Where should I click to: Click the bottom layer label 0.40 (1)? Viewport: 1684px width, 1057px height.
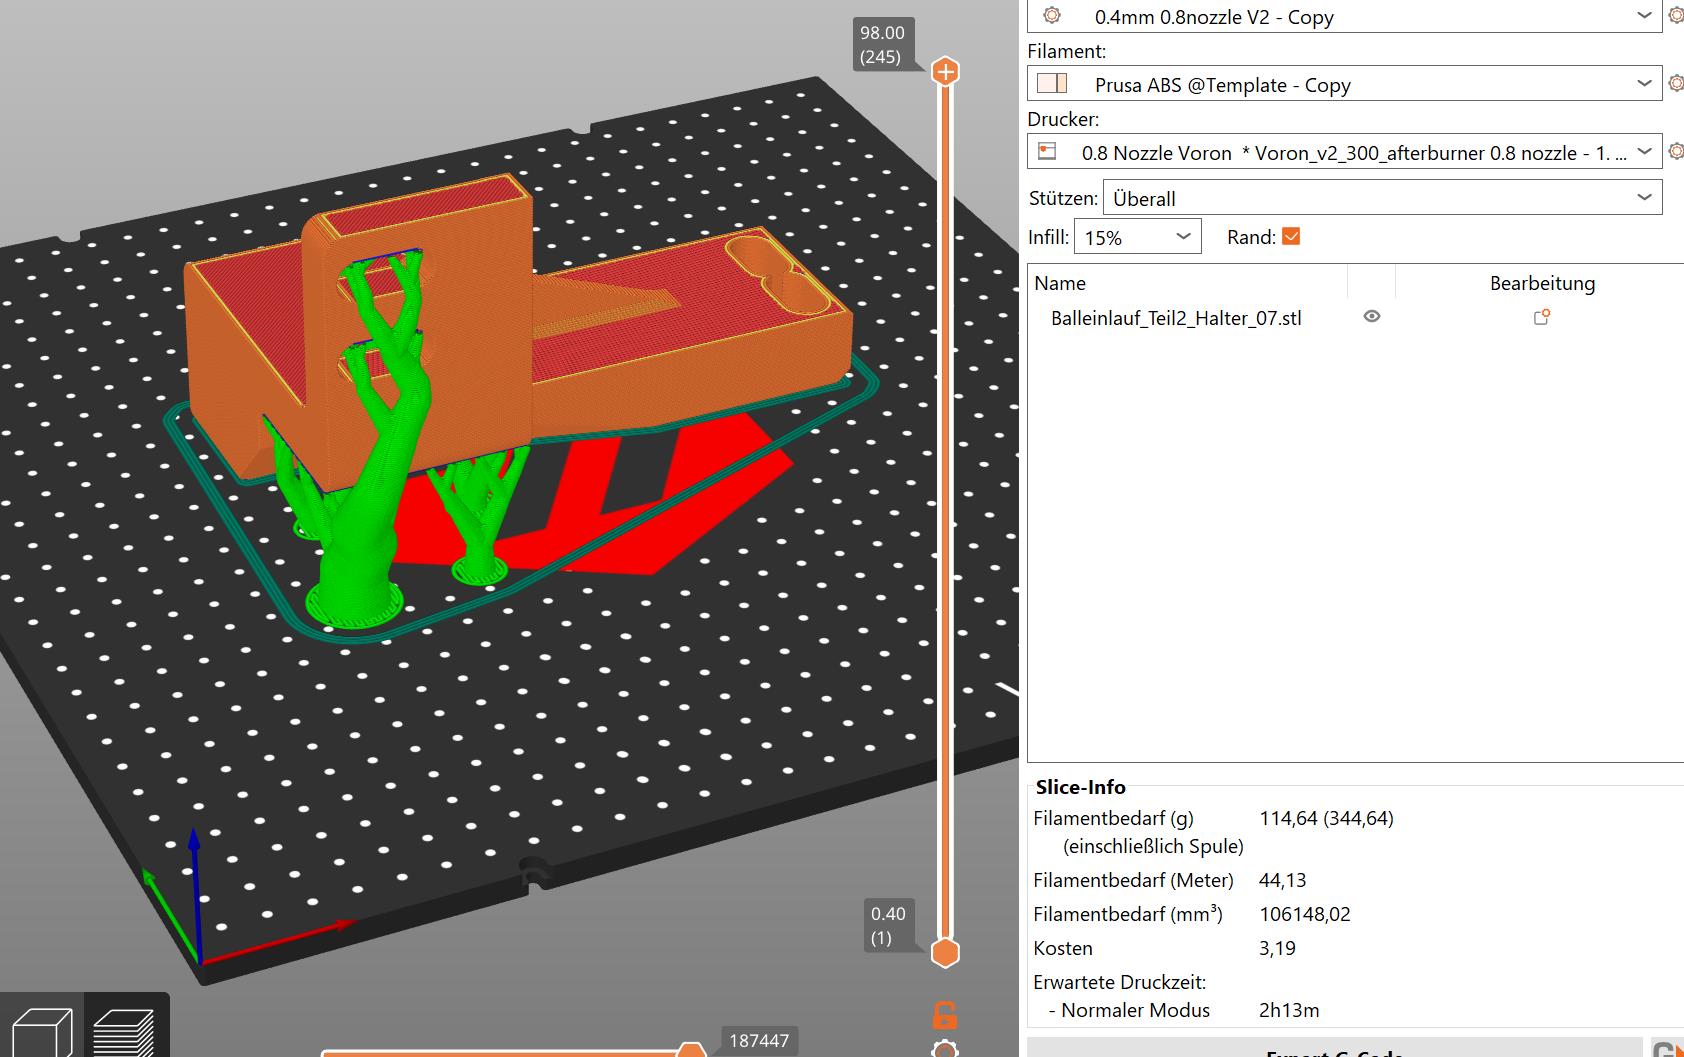pos(888,925)
